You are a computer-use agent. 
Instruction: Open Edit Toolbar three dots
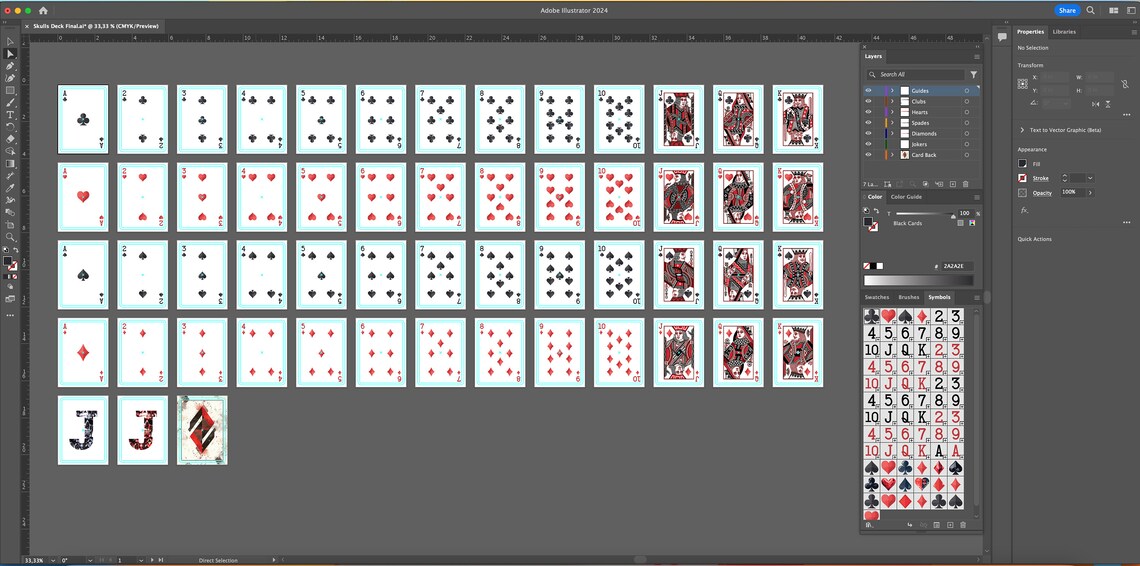(x=10, y=316)
